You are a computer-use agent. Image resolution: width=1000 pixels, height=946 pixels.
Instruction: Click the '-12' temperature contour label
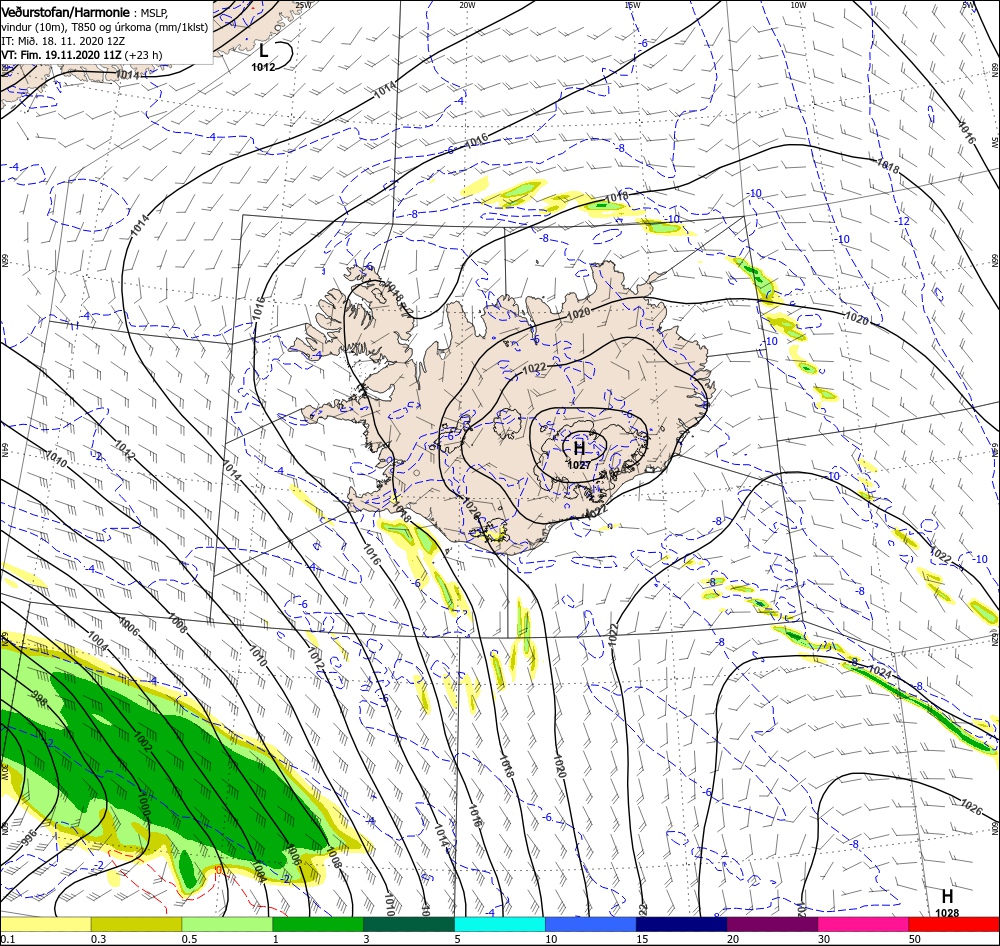[903, 221]
